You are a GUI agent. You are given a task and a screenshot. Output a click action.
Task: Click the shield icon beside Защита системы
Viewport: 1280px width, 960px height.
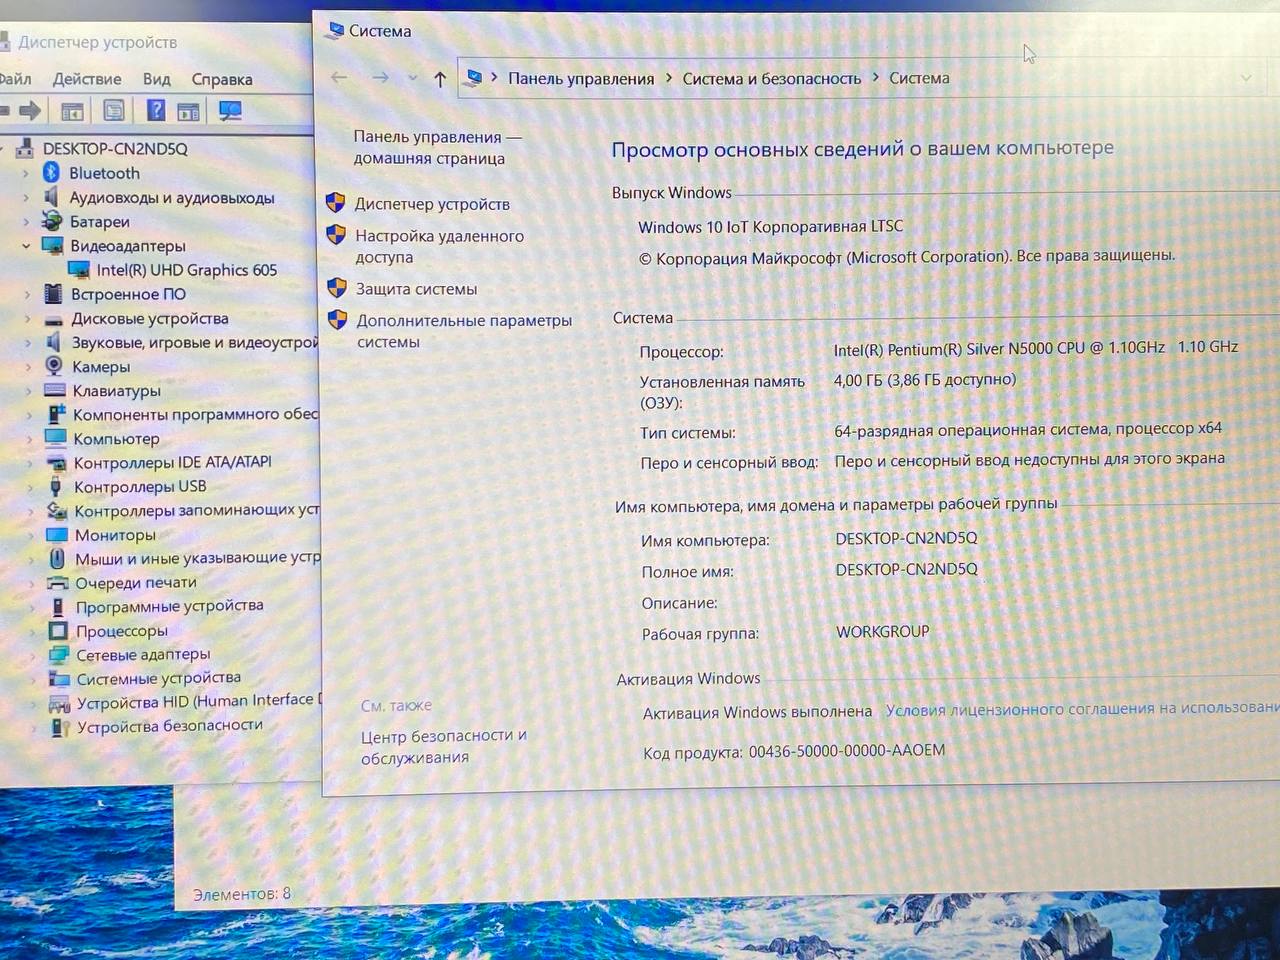337,289
